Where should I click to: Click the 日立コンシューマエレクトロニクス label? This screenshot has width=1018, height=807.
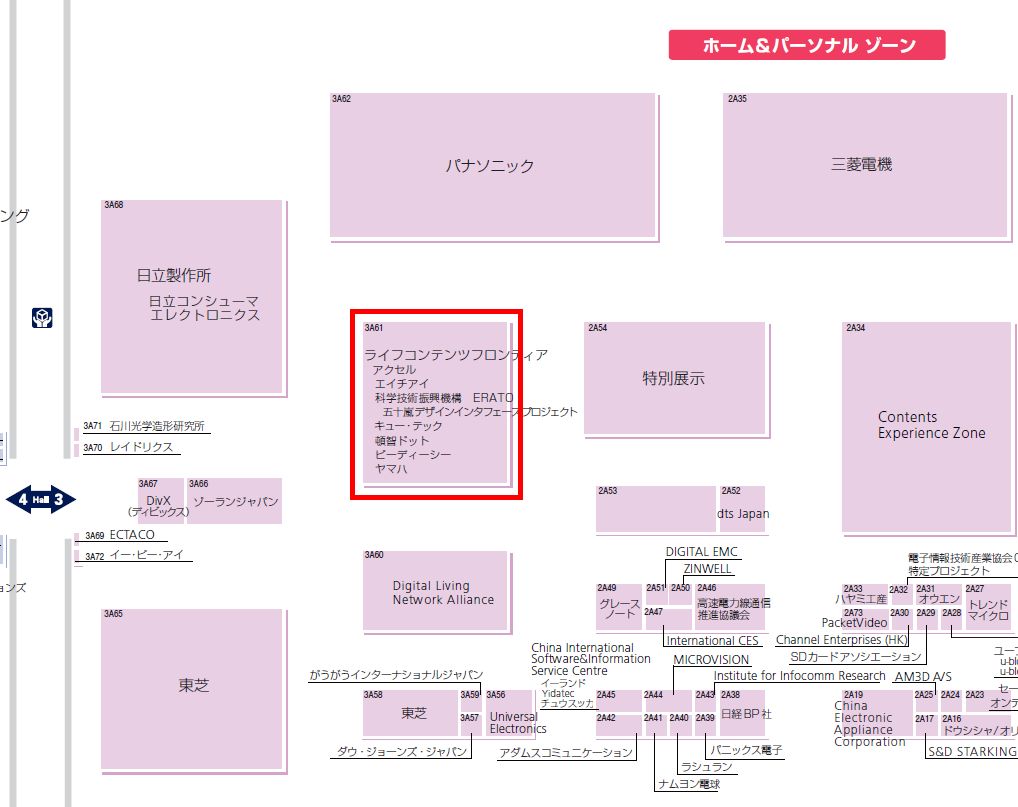pyautogui.click(x=205, y=308)
